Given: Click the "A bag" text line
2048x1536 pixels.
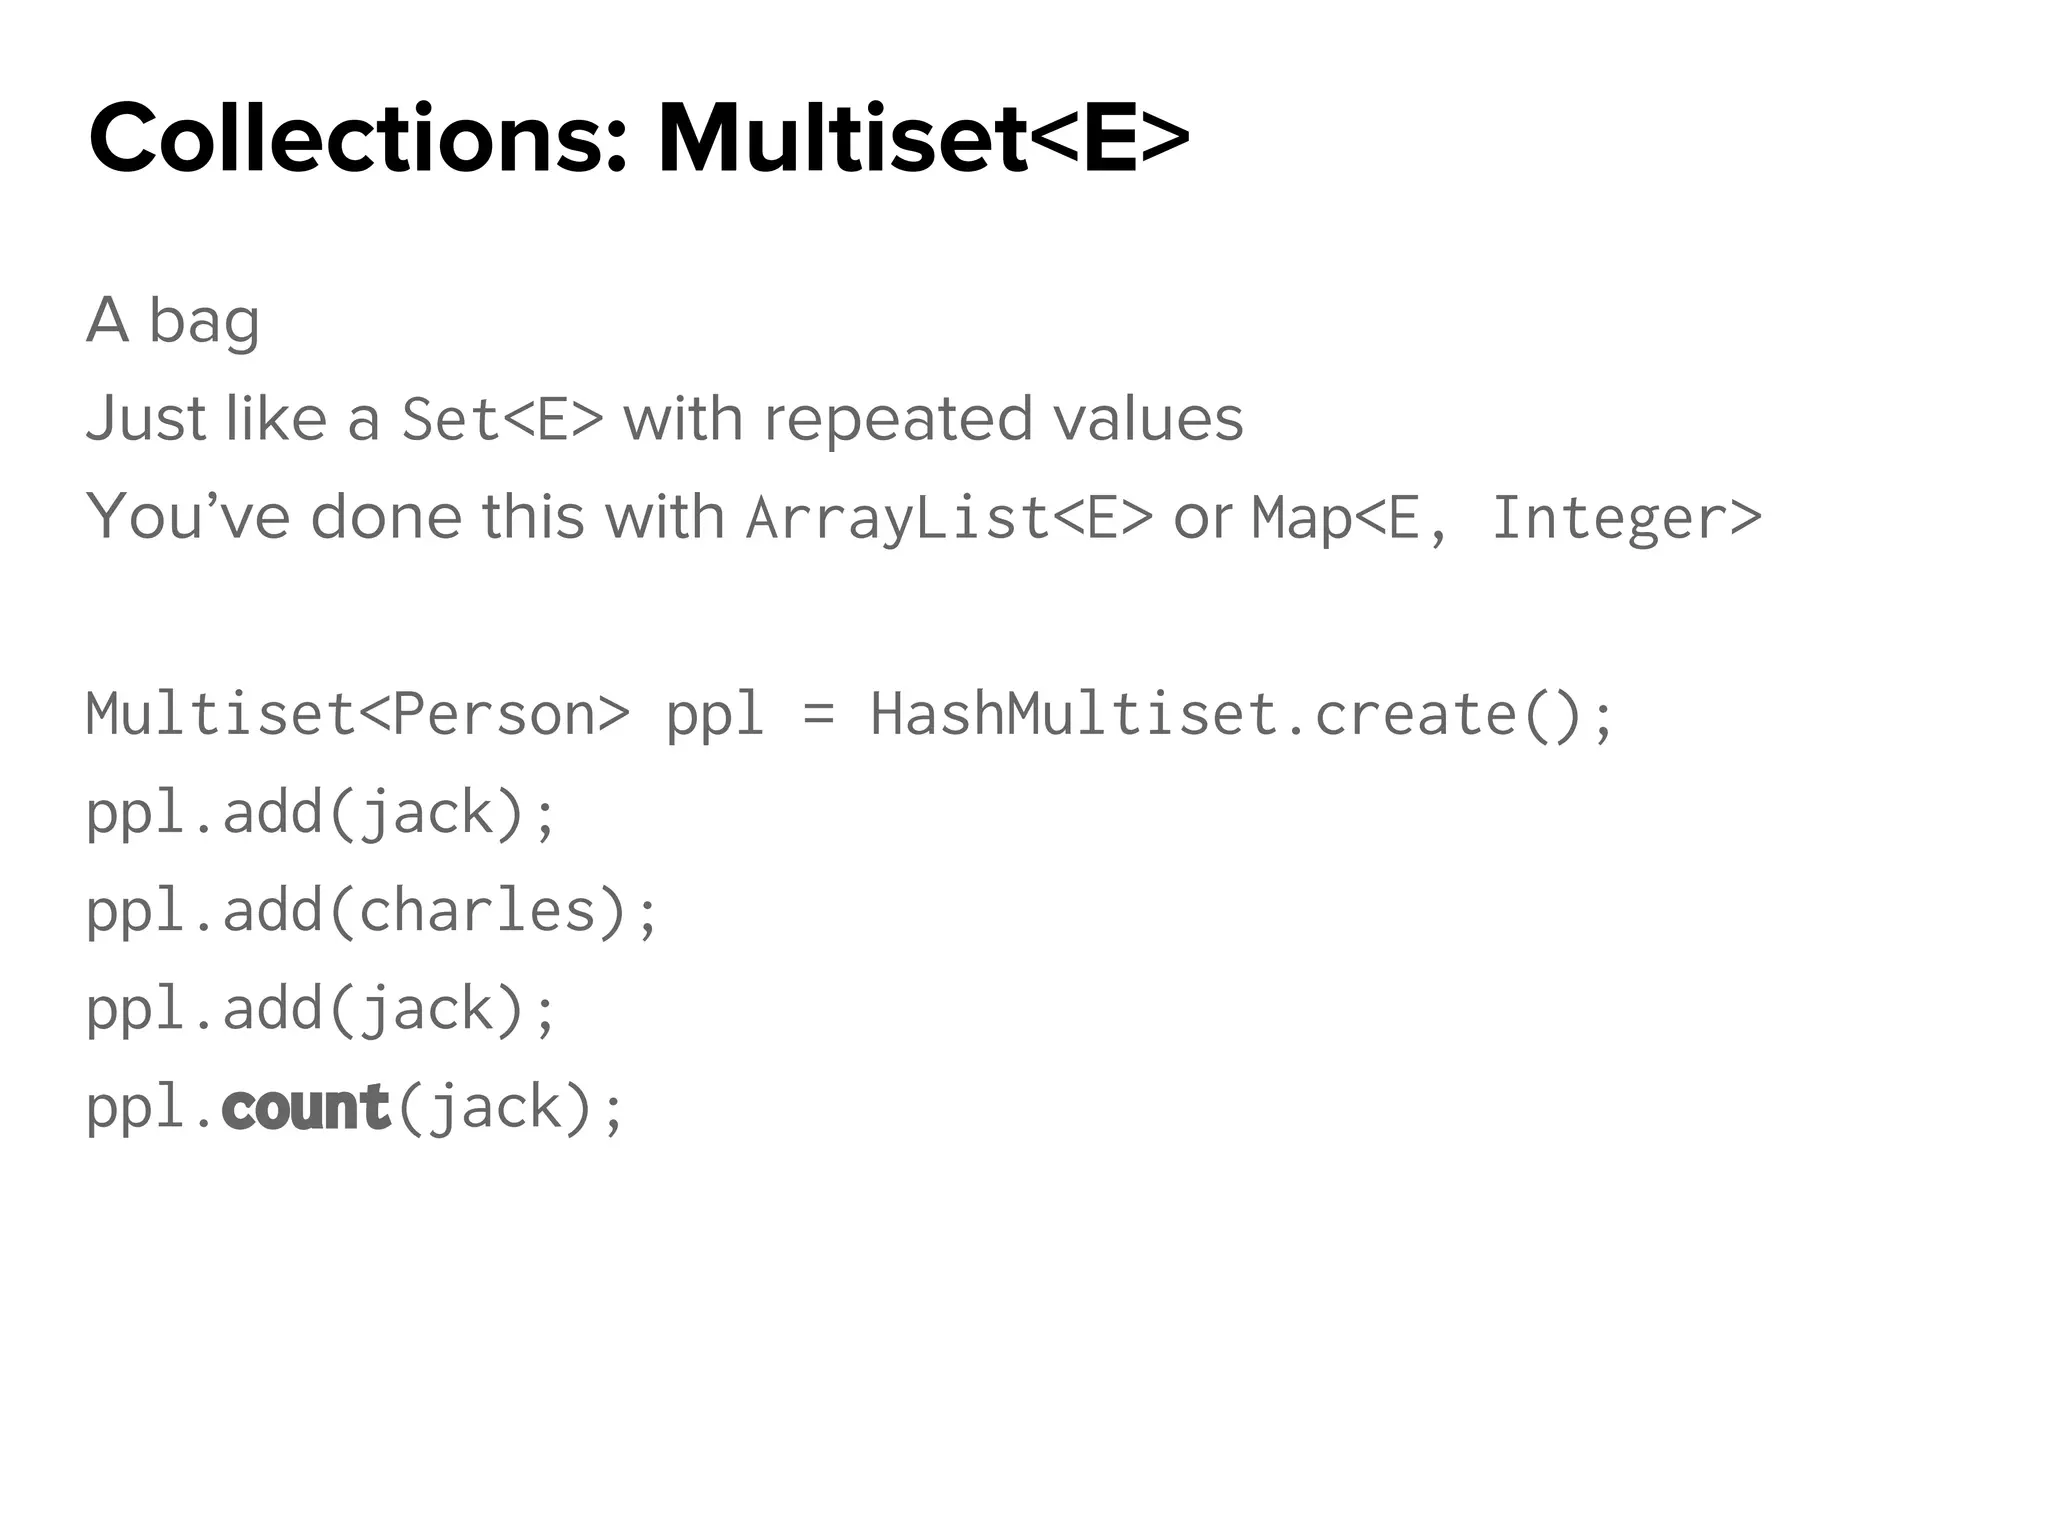Looking at the screenshot, I should pos(173,320).
